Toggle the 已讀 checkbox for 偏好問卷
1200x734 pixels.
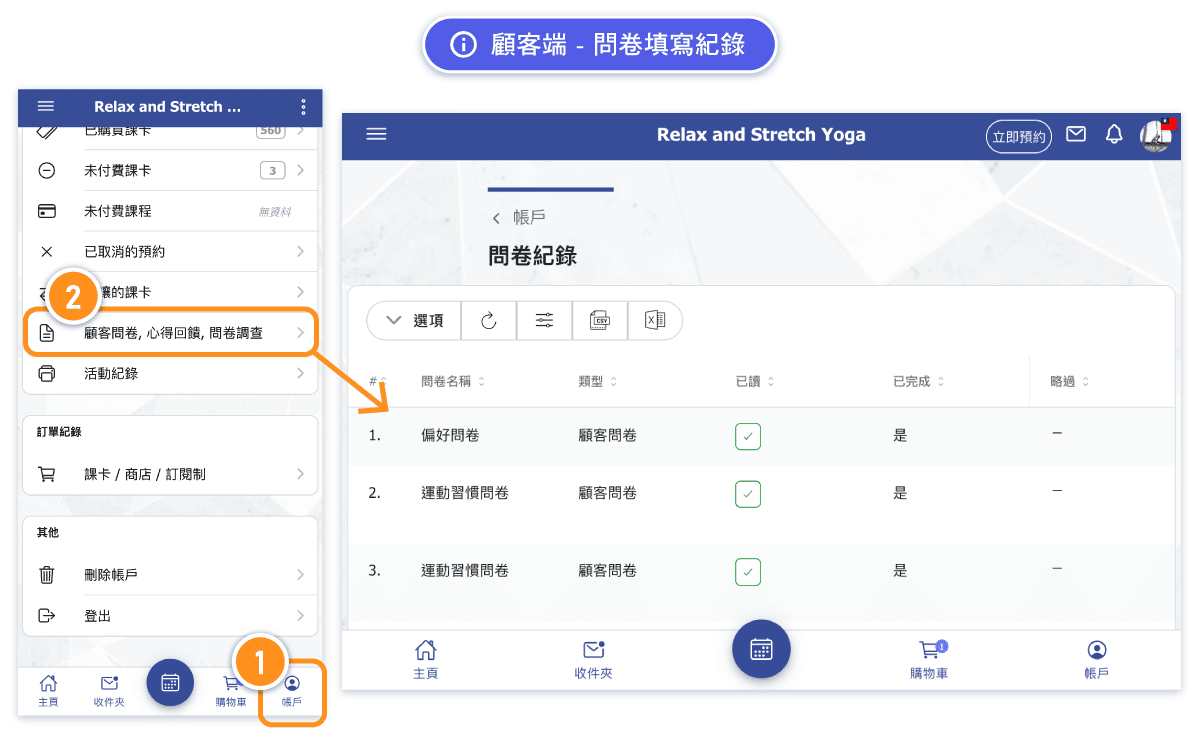click(748, 436)
